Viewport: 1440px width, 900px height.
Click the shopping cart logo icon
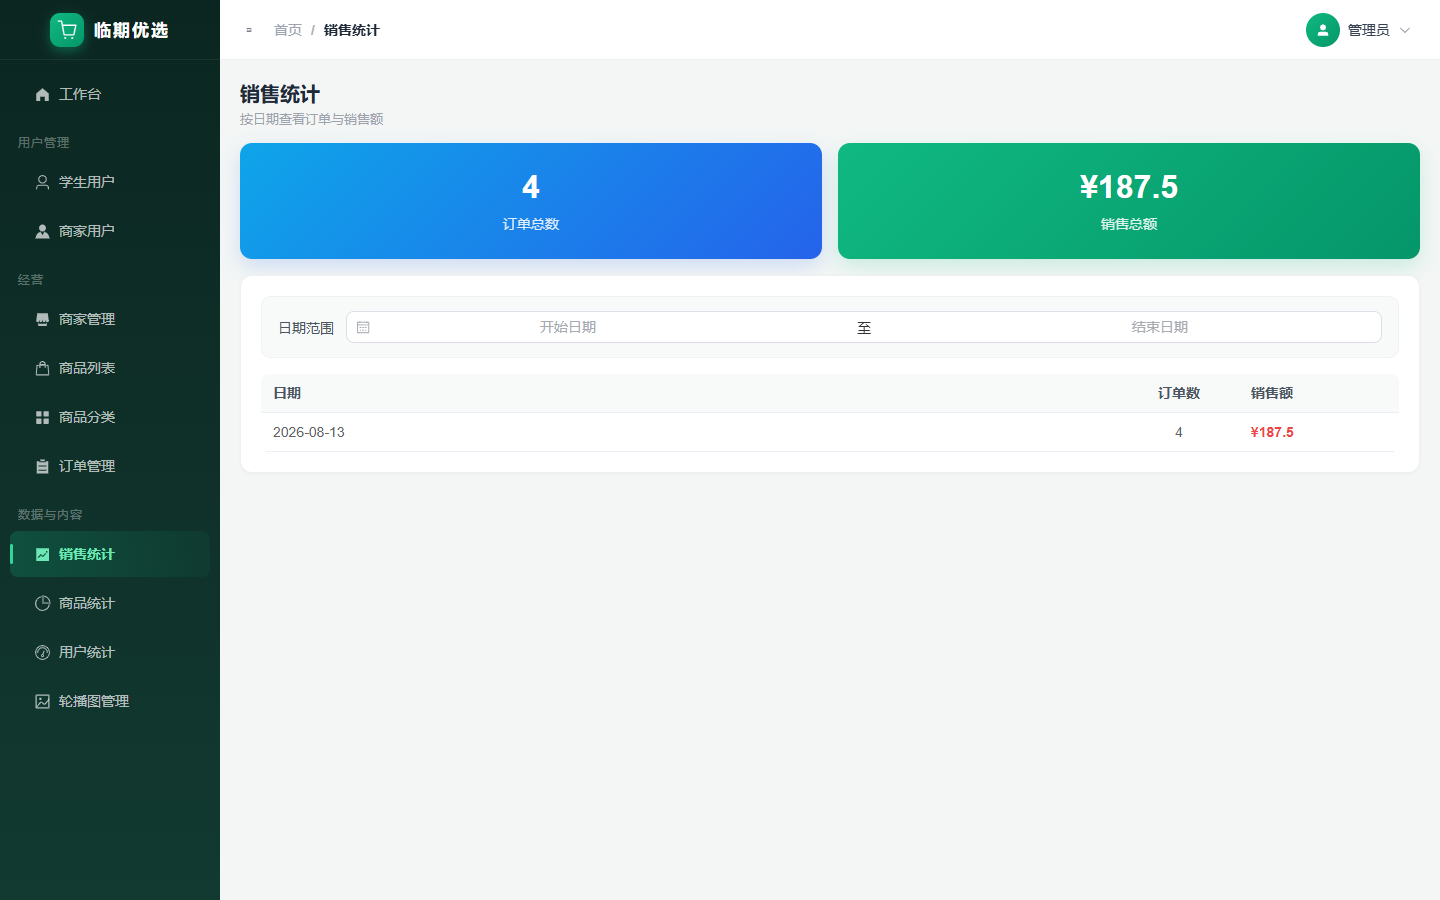tap(67, 30)
